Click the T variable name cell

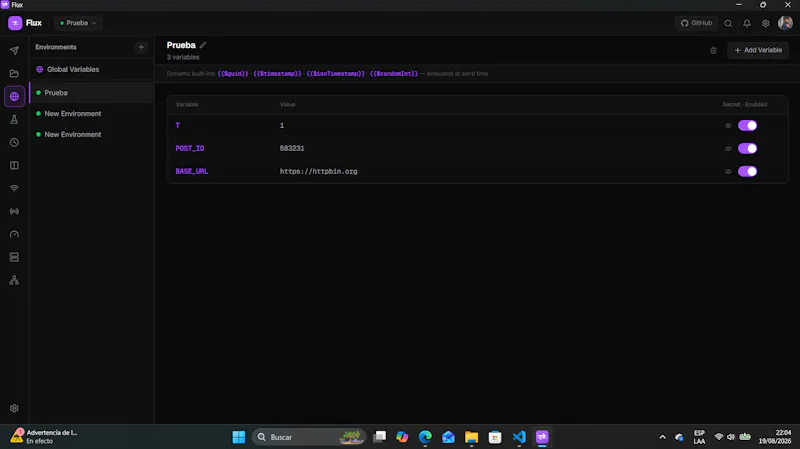click(x=178, y=126)
